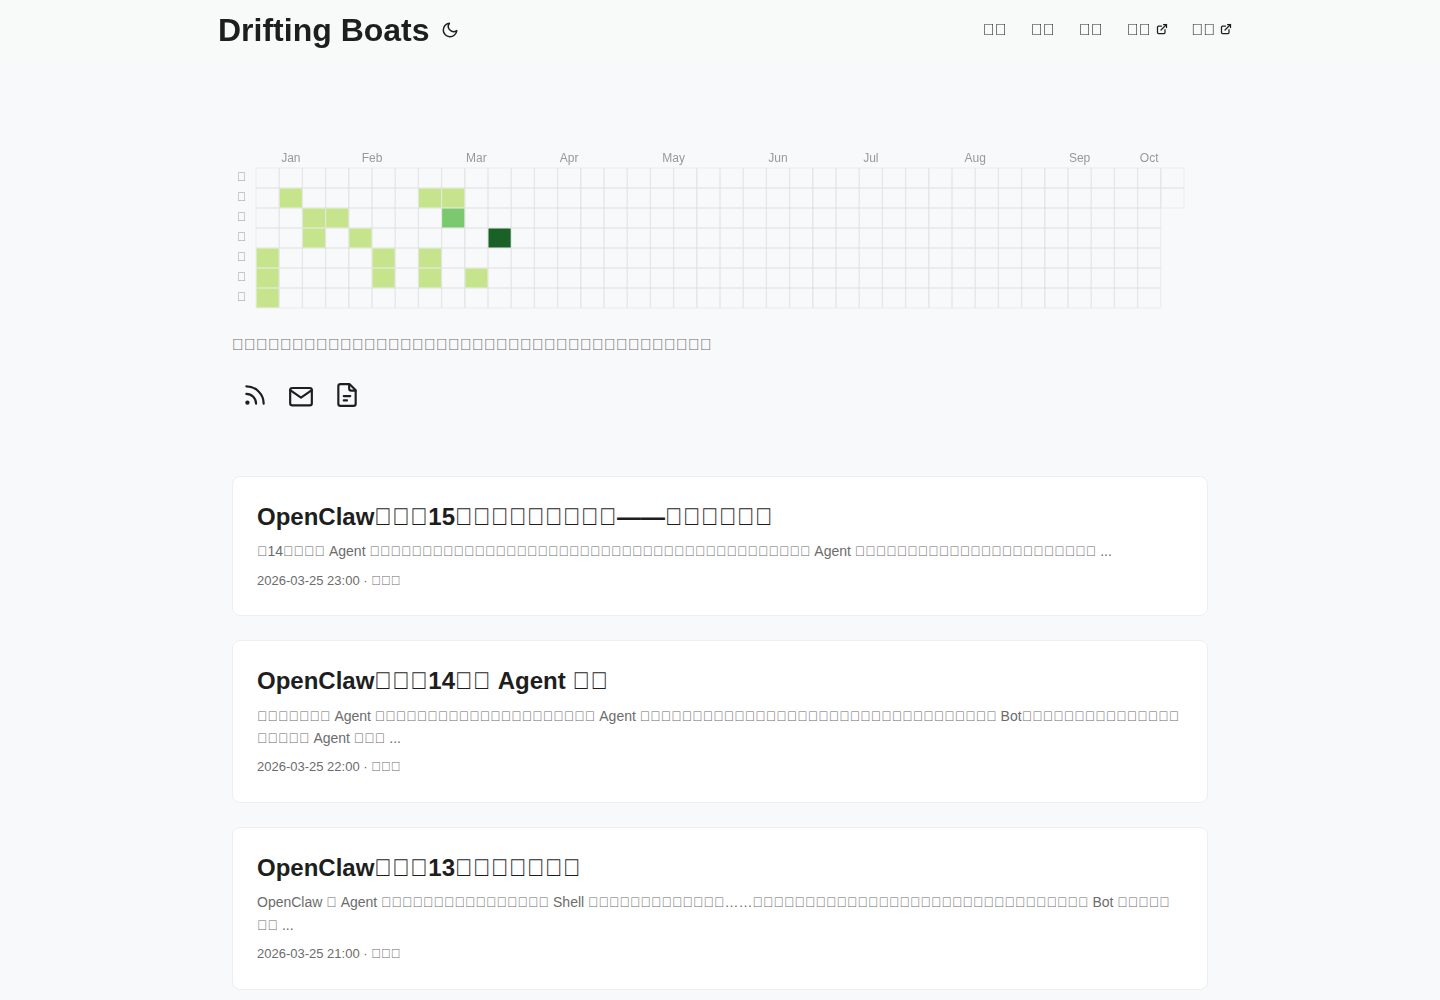This screenshot has height=1000, width=1440.
Task: Click the excerpt mentioning Bot in post 14
Action: pos(718,727)
